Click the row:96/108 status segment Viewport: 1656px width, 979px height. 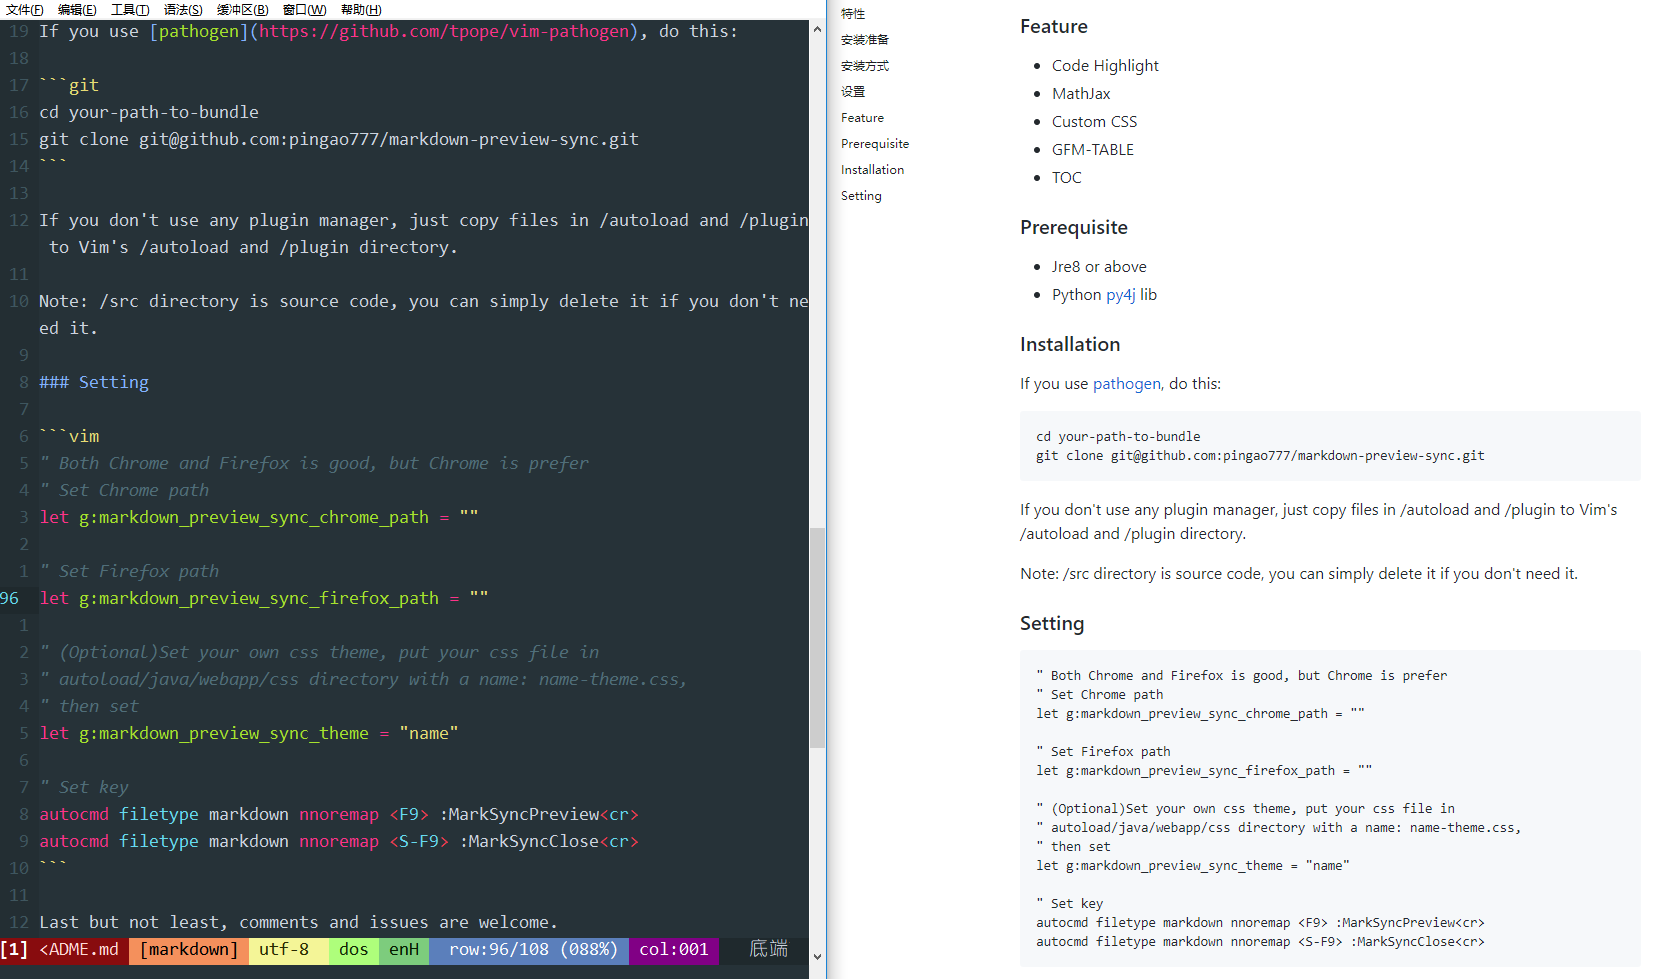point(529,950)
